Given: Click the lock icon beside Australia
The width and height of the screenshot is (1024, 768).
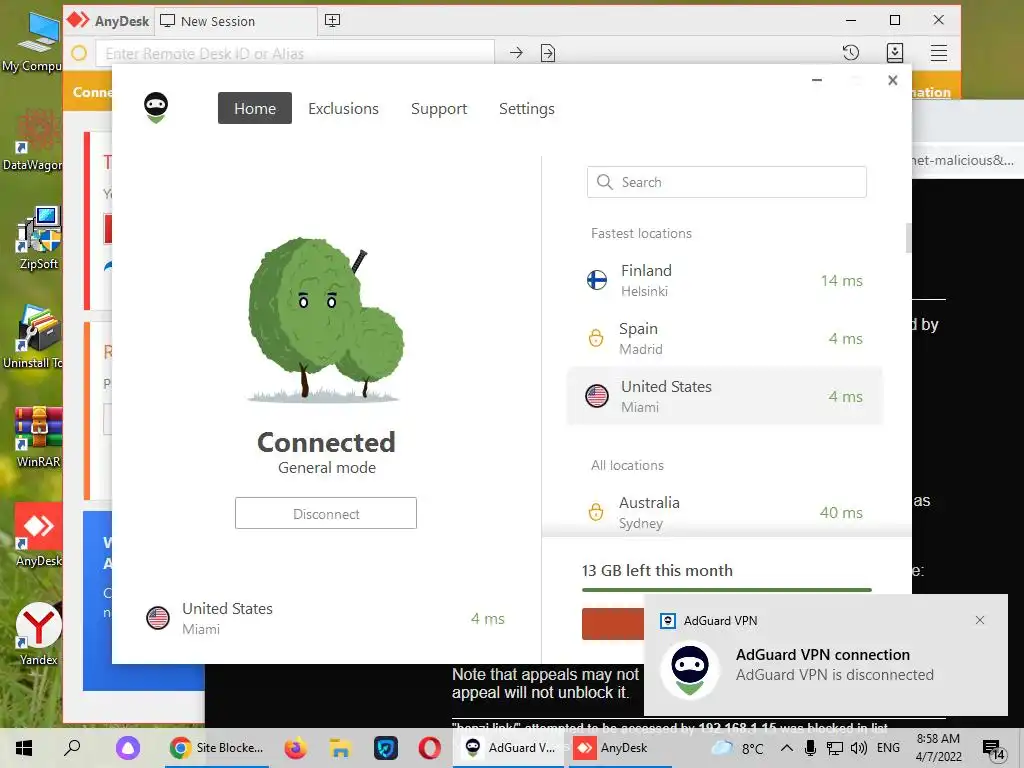Looking at the screenshot, I should point(596,512).
